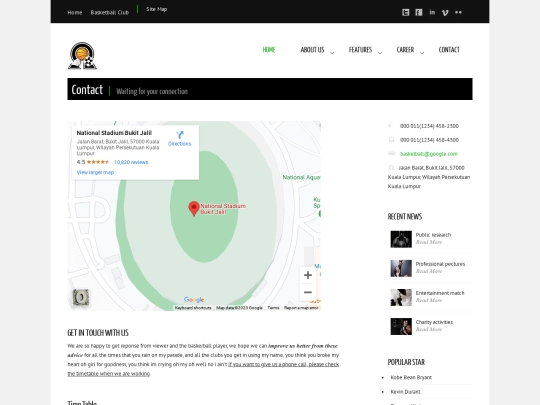Open the Entertainment match news title

click(x=440, y=293)
